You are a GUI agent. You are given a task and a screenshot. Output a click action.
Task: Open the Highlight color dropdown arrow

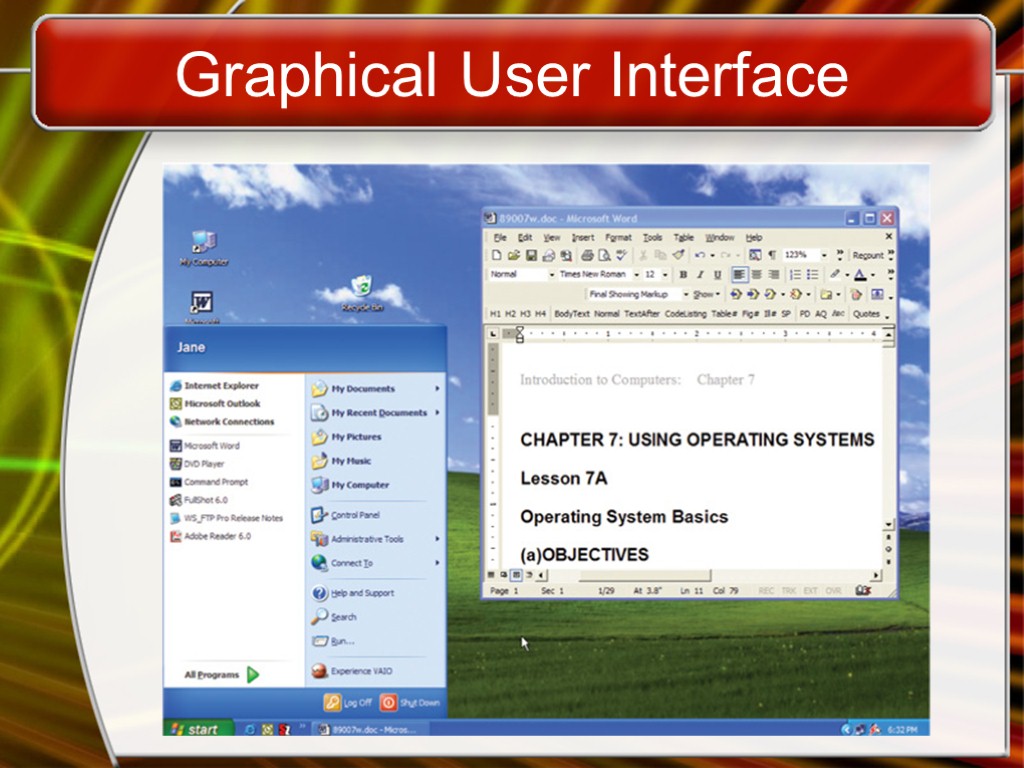(847, 275)
